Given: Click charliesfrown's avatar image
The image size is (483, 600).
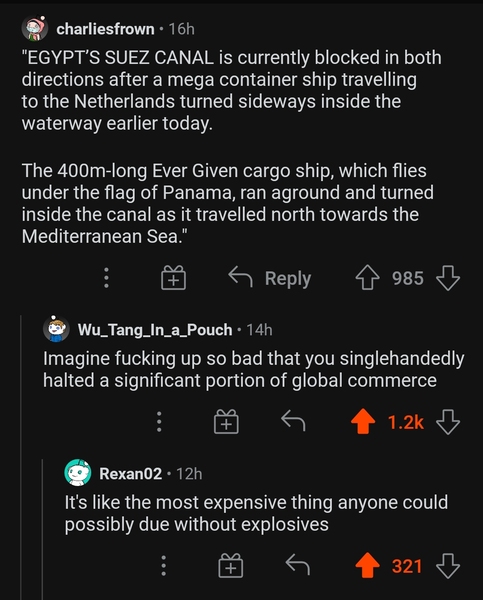Looking at the screenshot, I should (x=34, y=28).
